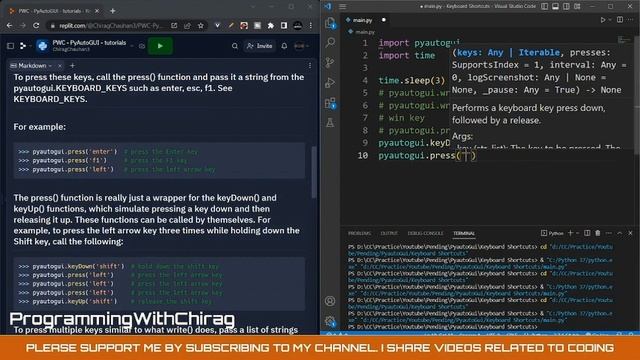Image resolution: width=640 pixels, height=360 pixels.
Task: Open VS Code hamburger menu
Action: (x=342, y=7)
